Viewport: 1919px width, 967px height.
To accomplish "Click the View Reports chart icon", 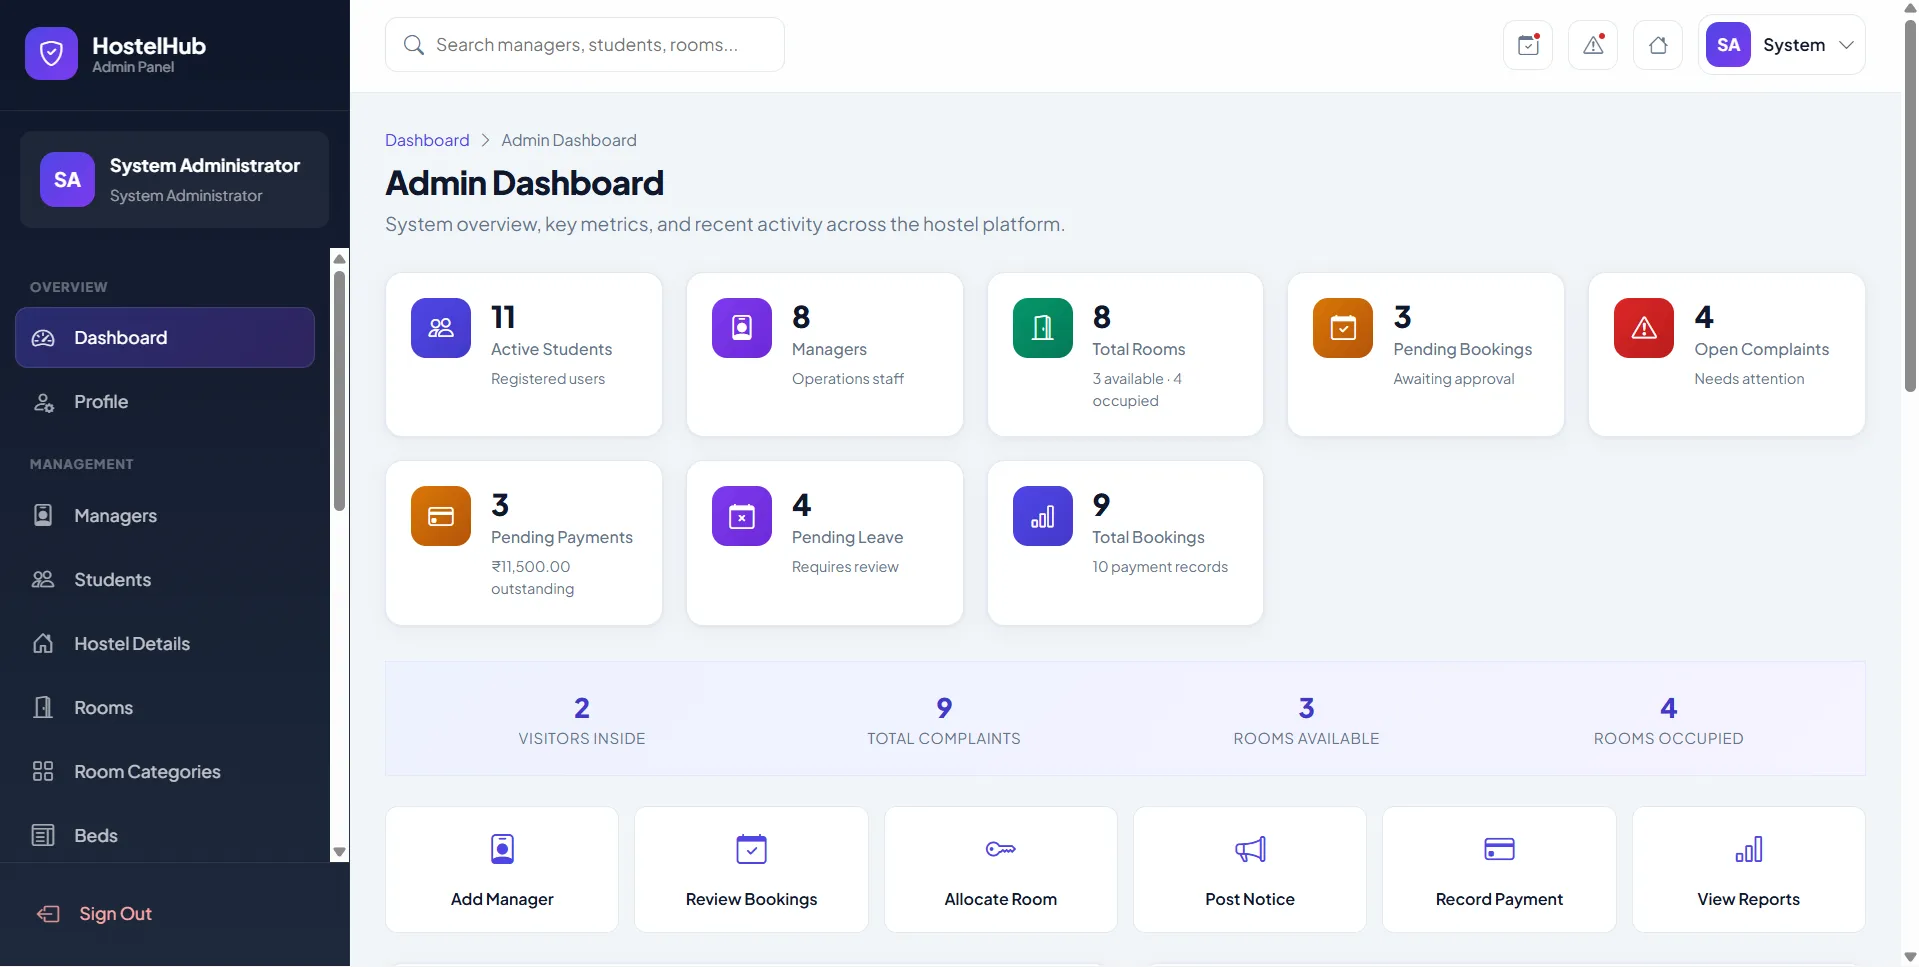I will pos(1749,849).
